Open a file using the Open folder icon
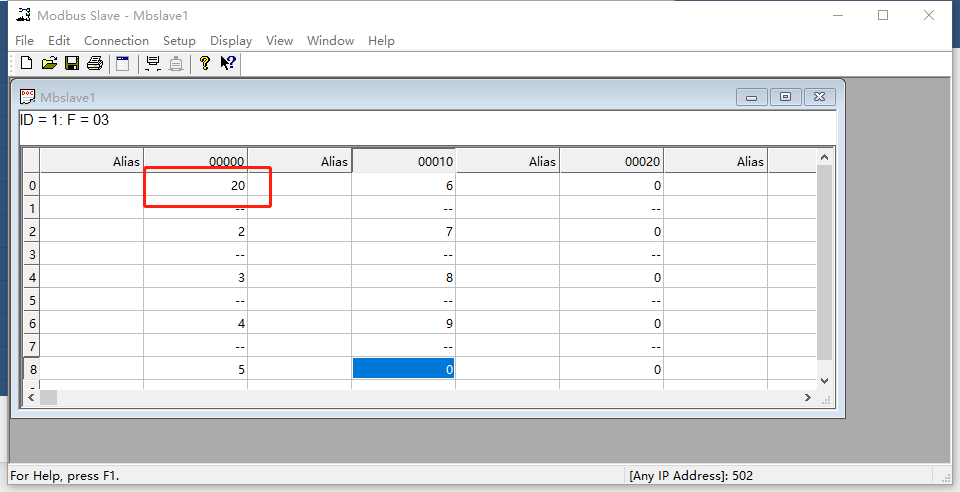This screenshot has width=960, height=492. click(x=49, y=63)
